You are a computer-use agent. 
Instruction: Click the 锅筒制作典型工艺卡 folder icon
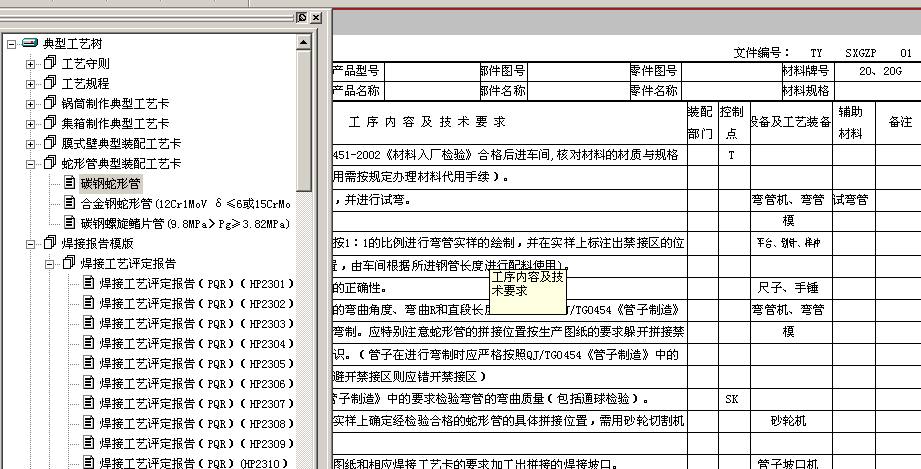50,103
